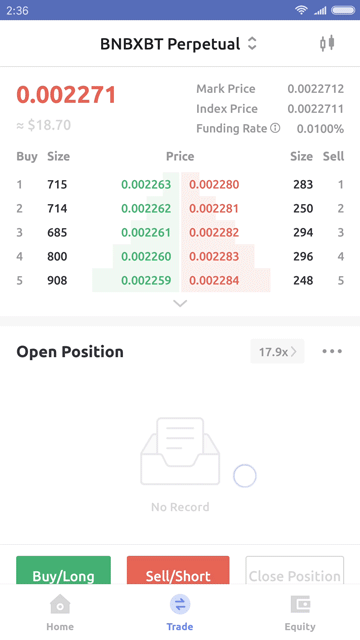Image resolution: width=360 pixels, height=640 pixels.
Task: Open the Home tab icon
Action: click(x=60, y=604)
